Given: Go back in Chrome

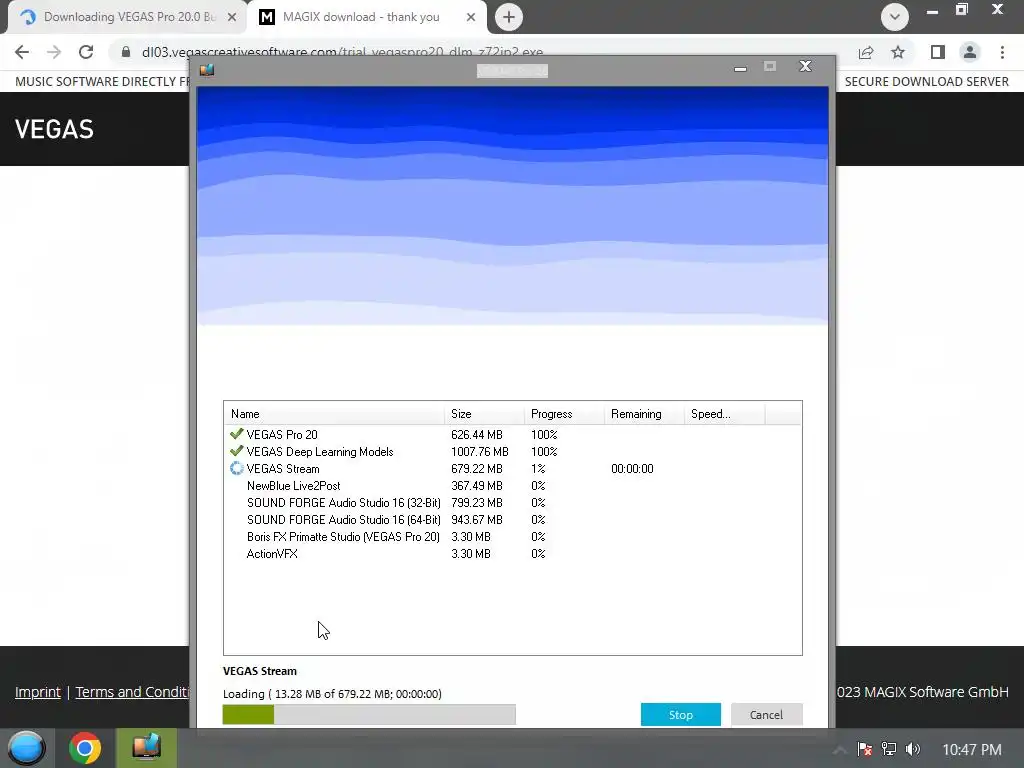Looking at the screenshot, I should coord(22,52).
